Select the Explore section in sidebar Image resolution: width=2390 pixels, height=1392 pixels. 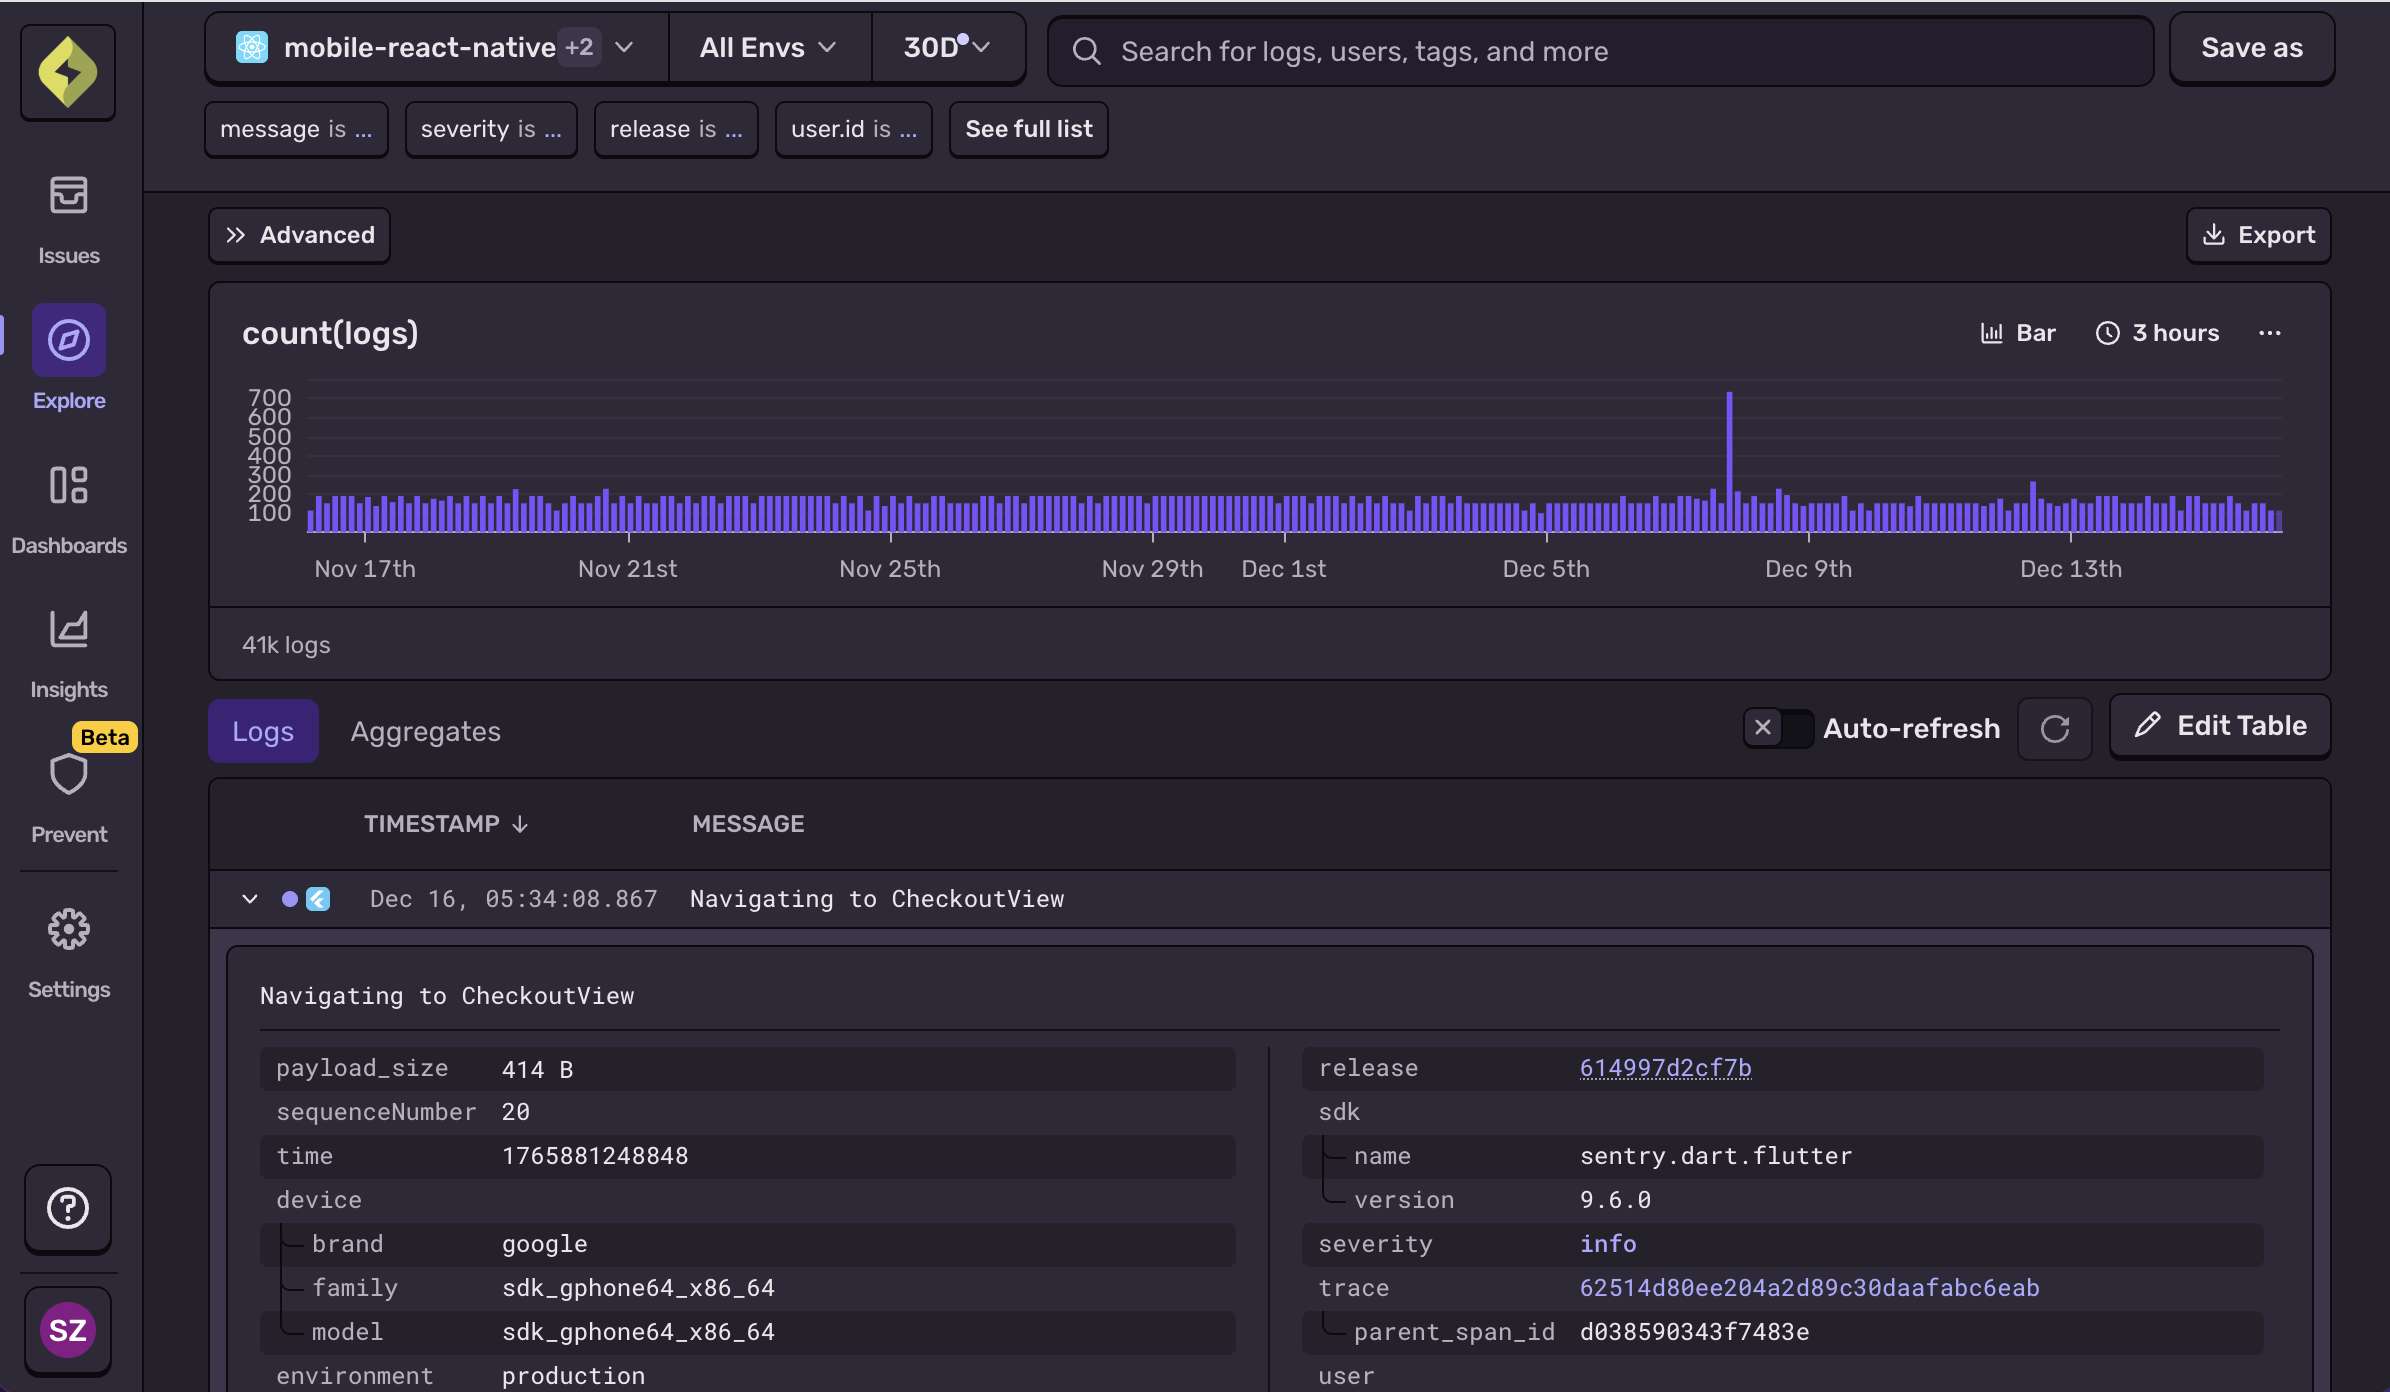(x=68, y=360)
